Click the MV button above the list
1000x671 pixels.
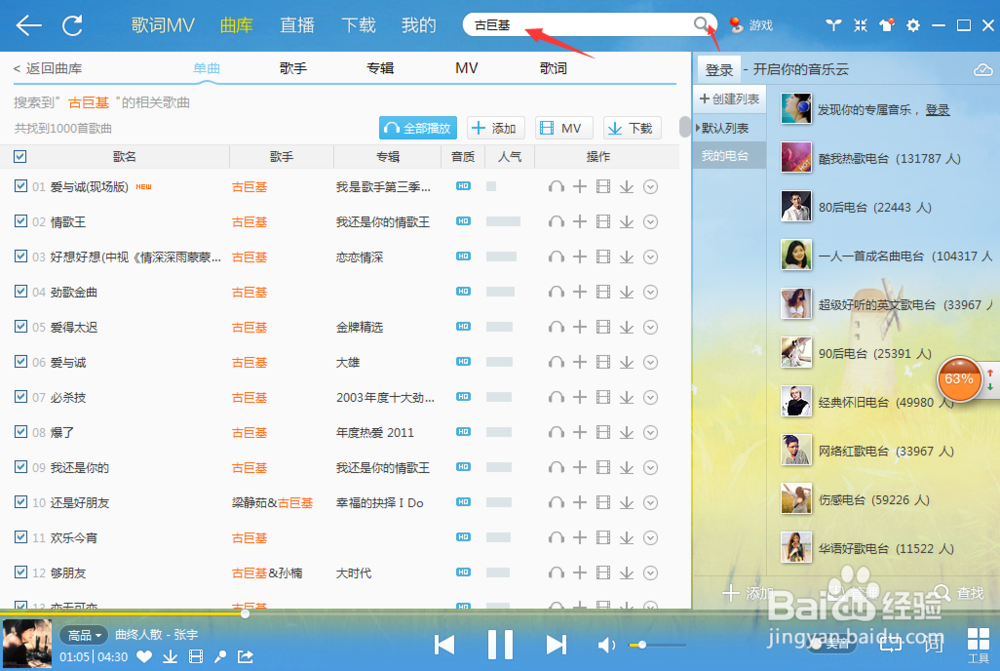coord(564,128)
